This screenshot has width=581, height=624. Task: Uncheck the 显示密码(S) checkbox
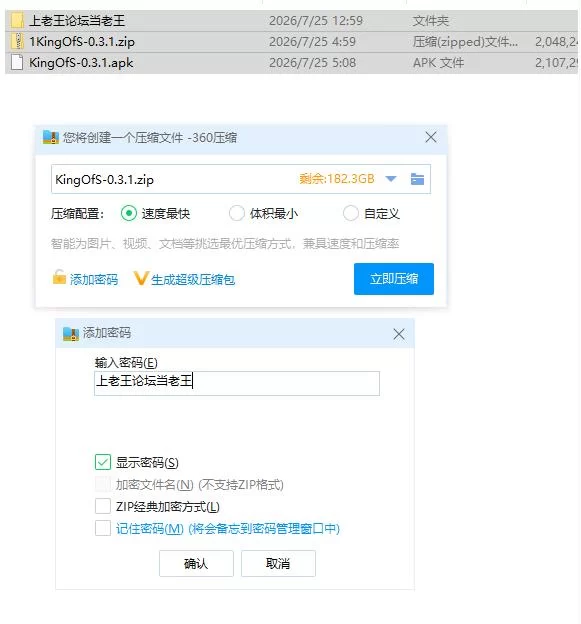pos(103,462)
